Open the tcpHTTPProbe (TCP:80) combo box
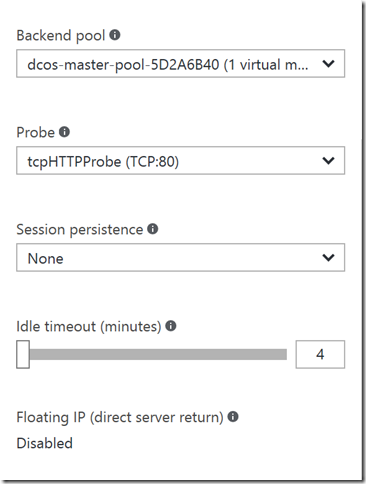The width and height of the screenshot is (366, 484). pos(180,160)
